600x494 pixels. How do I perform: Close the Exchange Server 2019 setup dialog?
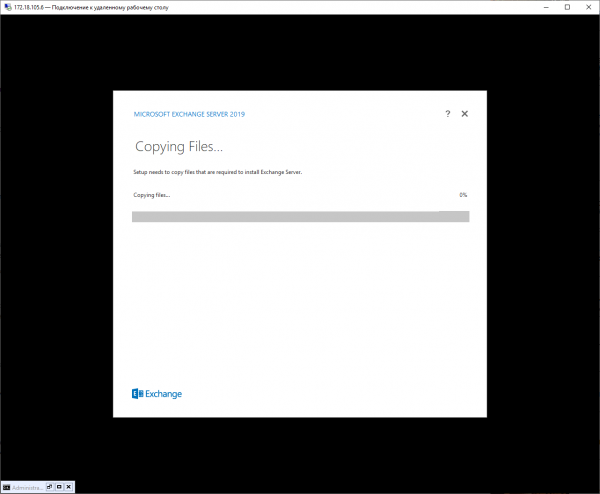tap(465, 114)
